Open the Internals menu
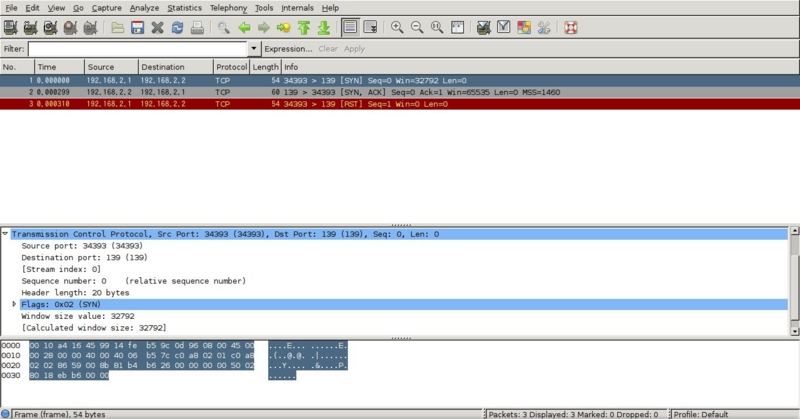This screenshot has width=800, height=419. point(297,8)
